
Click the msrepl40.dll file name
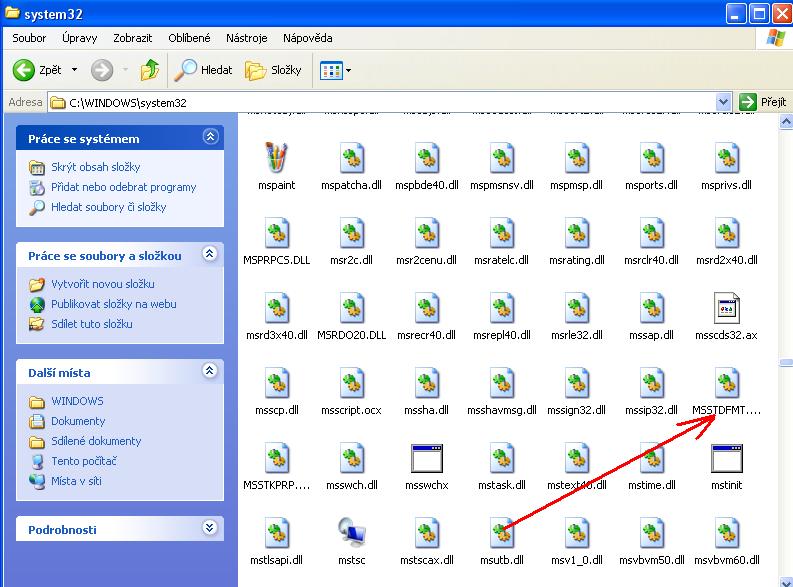(x=502, y=335)
